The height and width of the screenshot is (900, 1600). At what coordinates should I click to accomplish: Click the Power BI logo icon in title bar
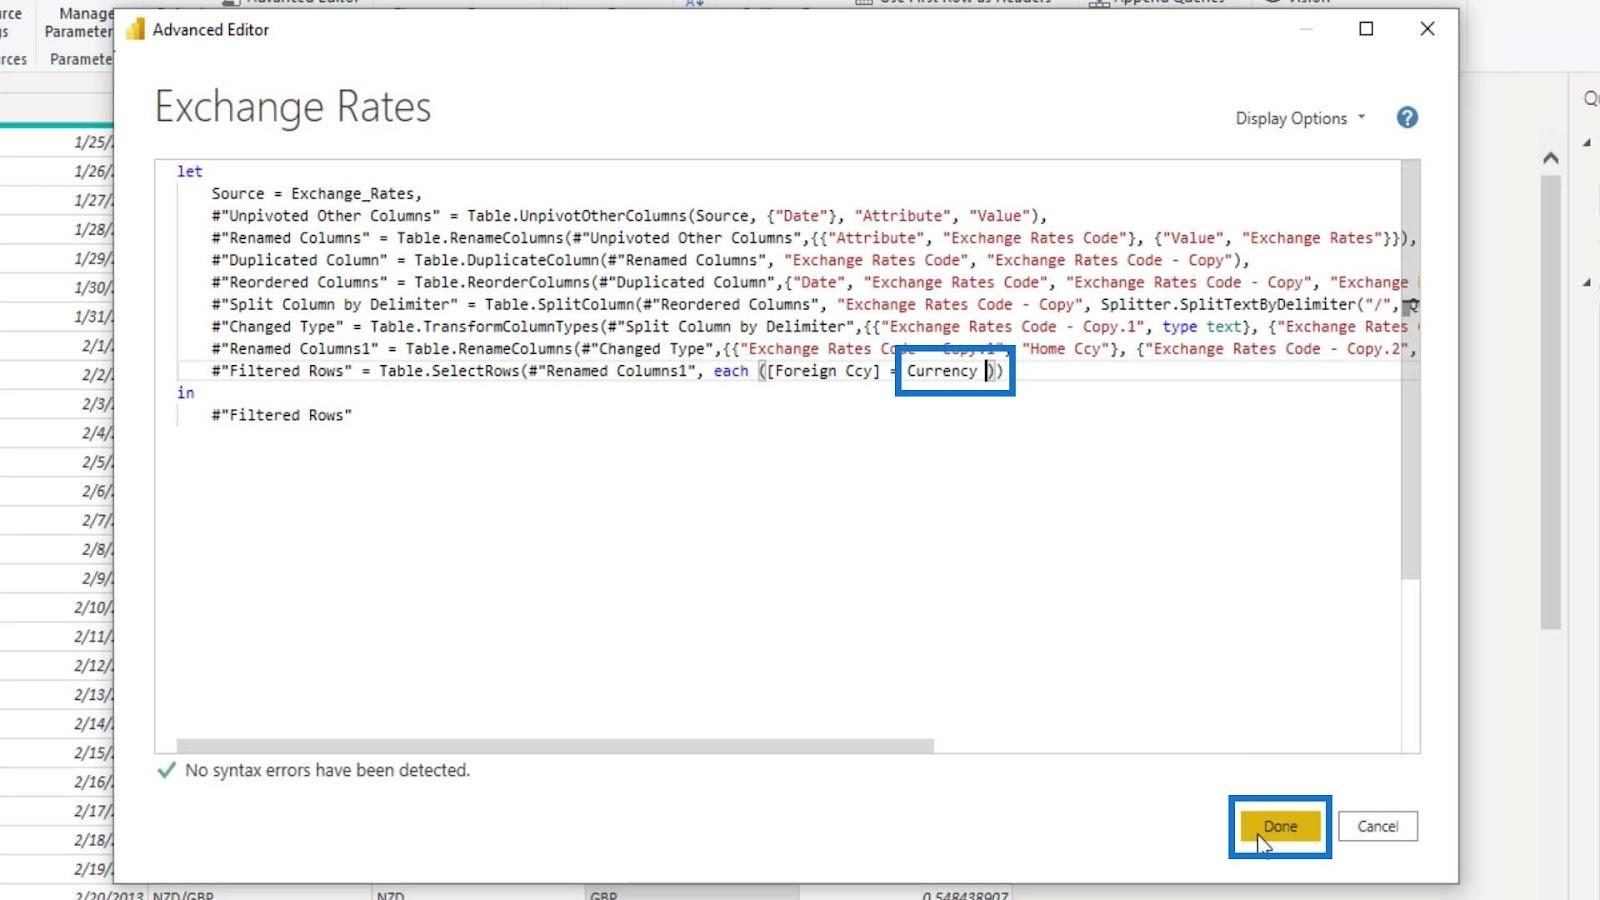[x=135, y=30]
